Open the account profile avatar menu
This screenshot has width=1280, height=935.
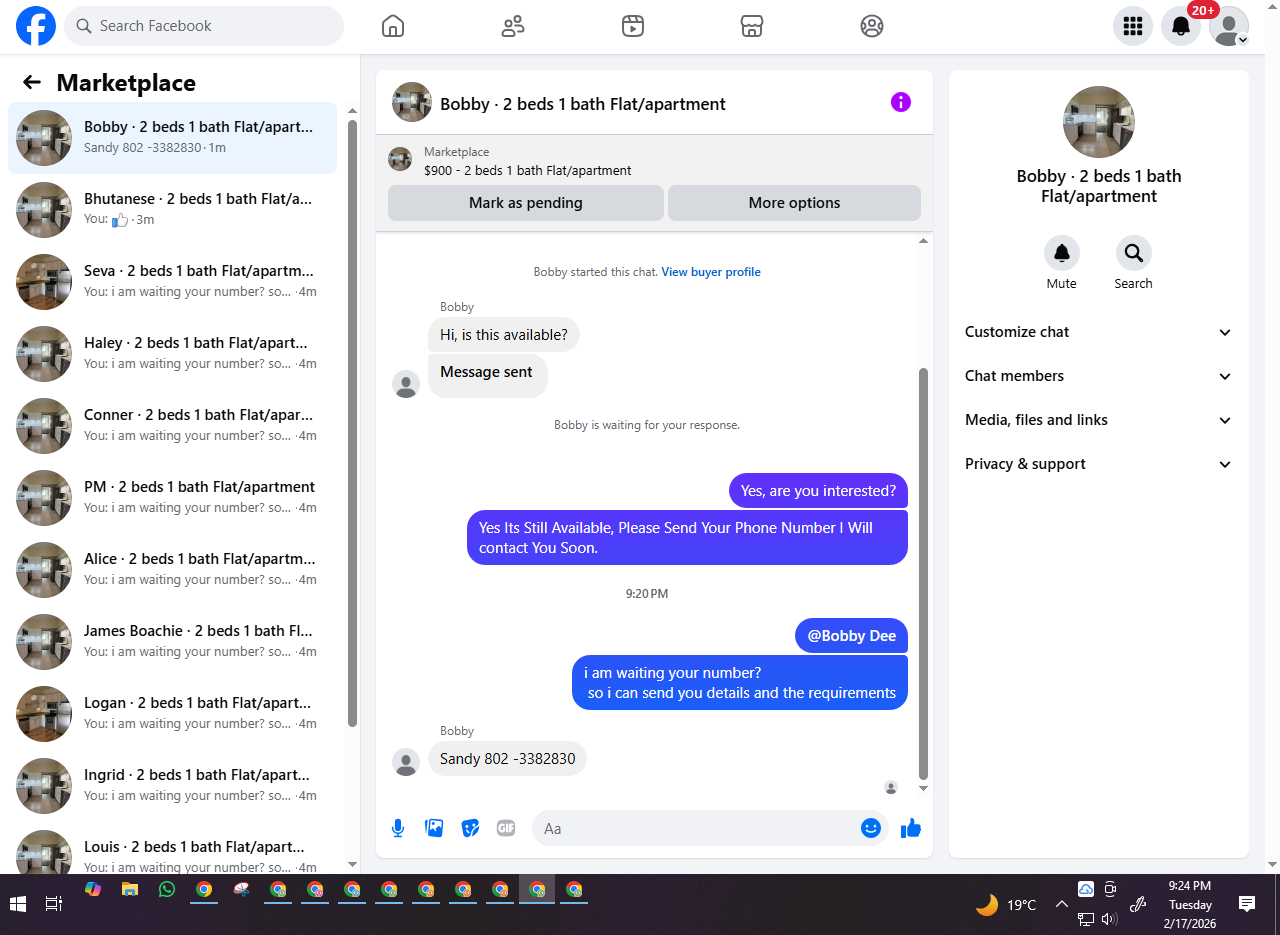(x=1229, y=26)
